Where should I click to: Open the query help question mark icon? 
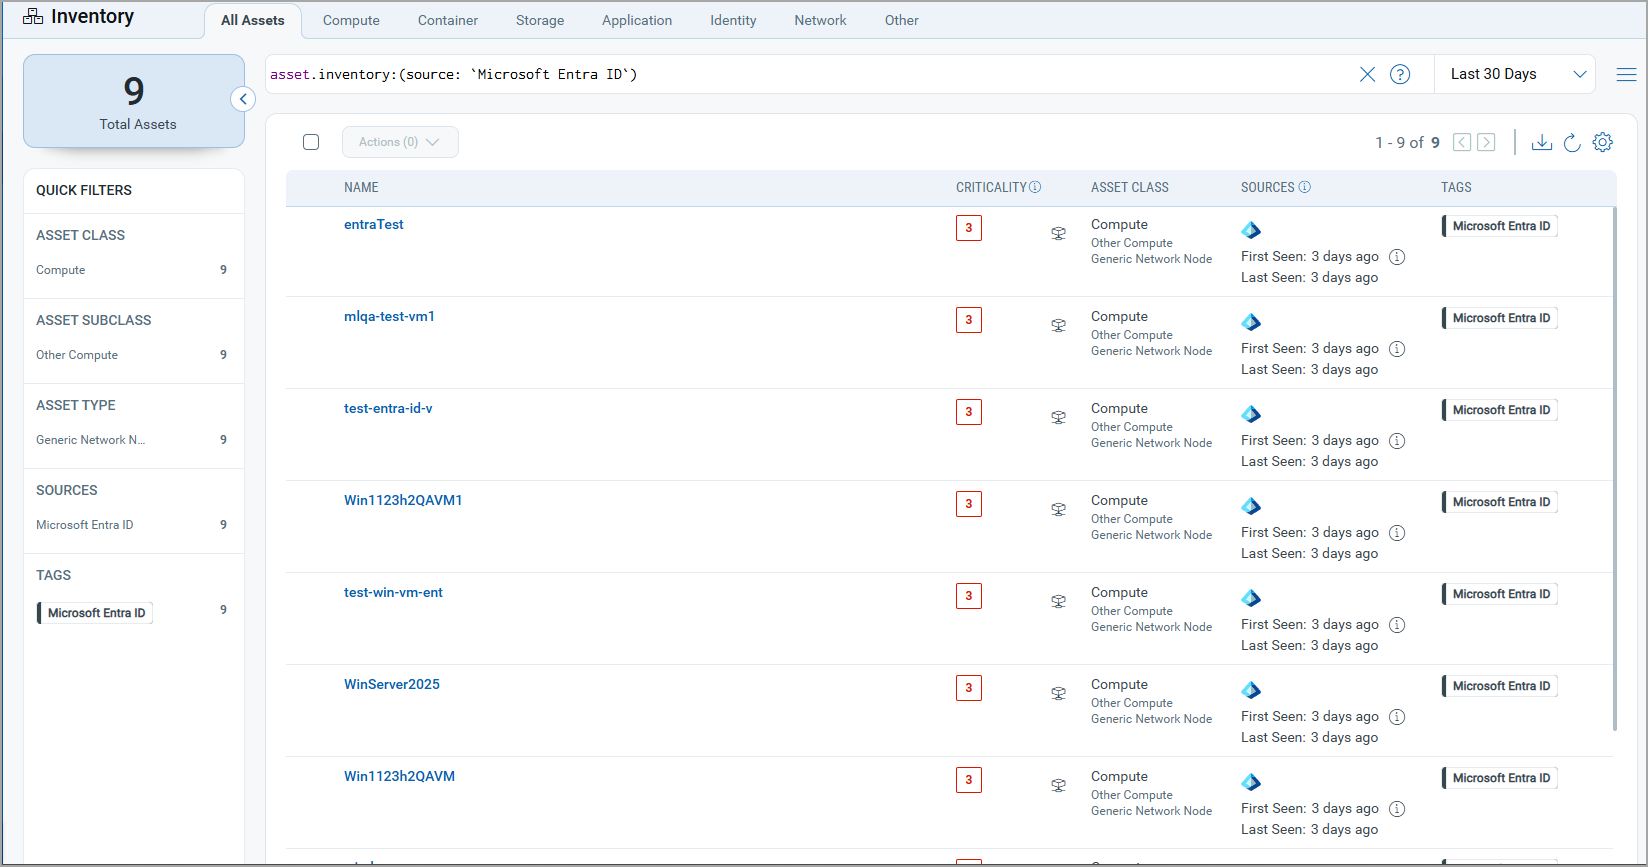point(1400,74)
